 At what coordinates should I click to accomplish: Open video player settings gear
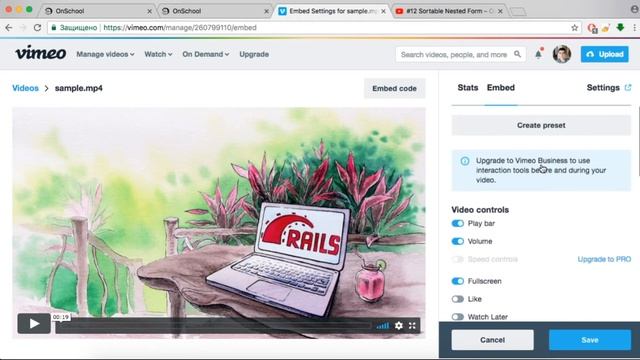tap(399, 325)
